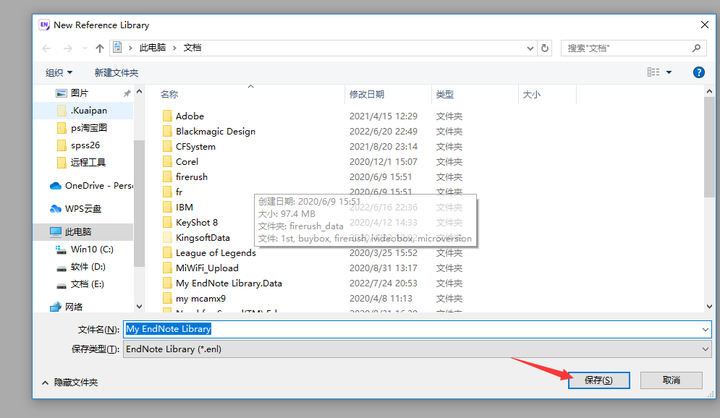The width and height of the screenshot is (720, 418).
Task: Expand the address bar history dropdown
Action: (x=530, y=48)
